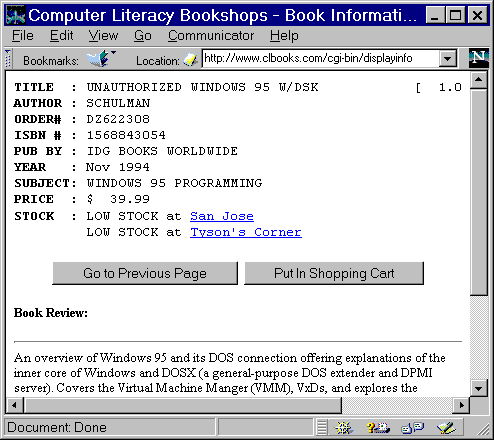Open the File menu
The image size is (494, 440).
pyautogui.click(x=23, y=36)
